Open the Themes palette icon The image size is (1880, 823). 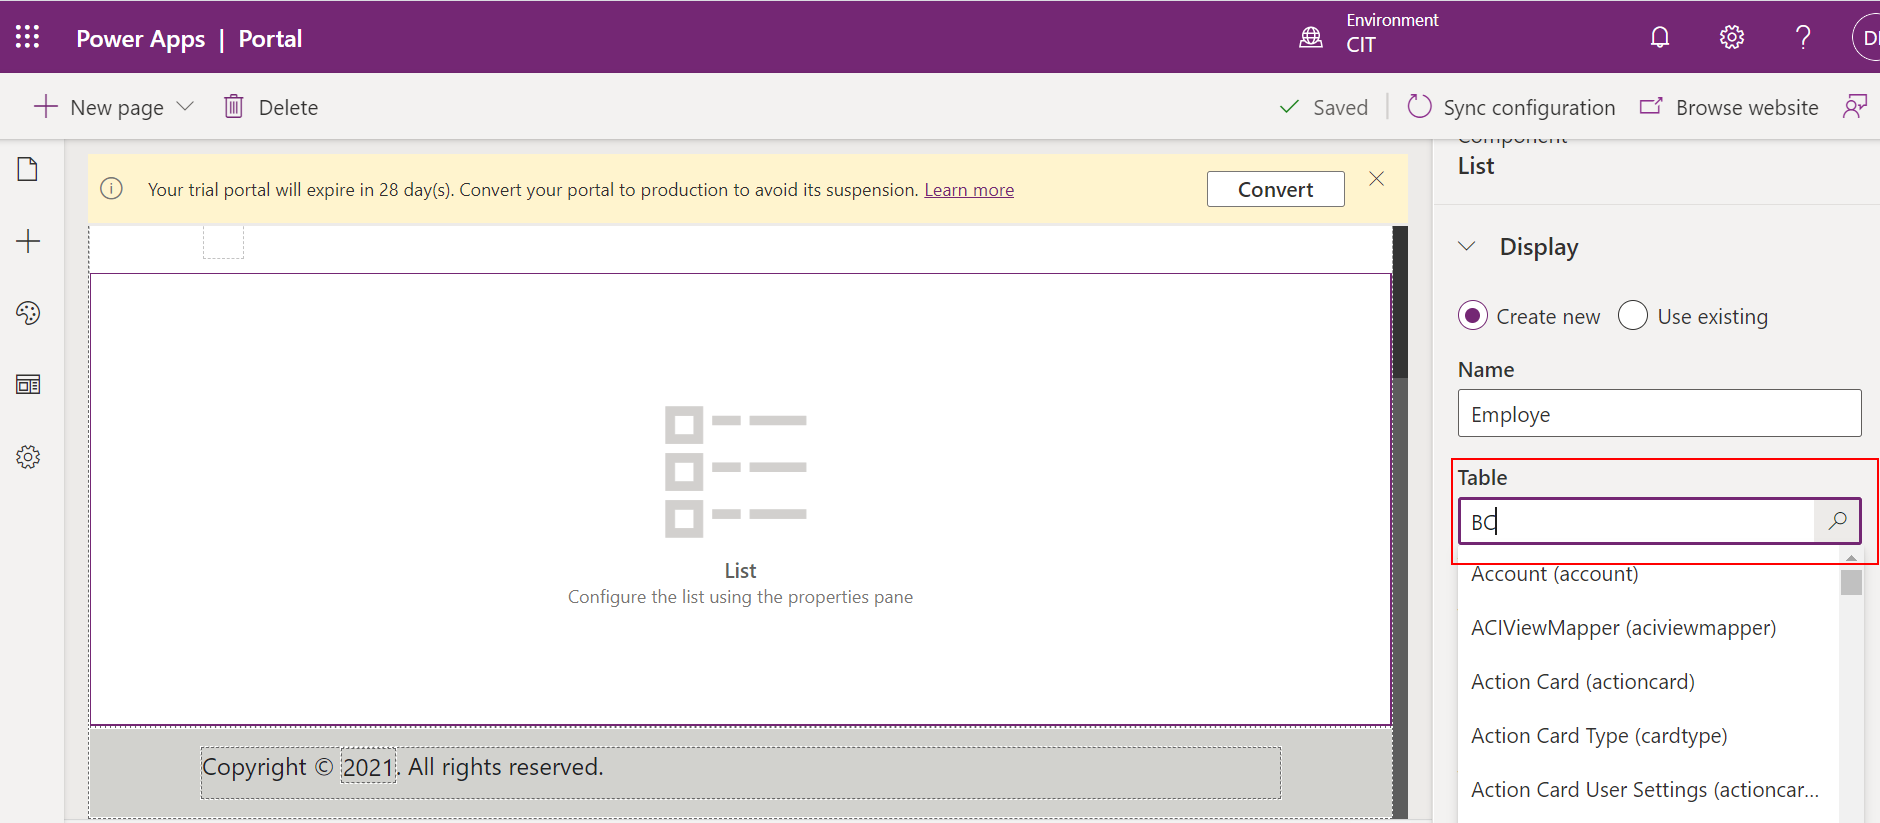pyautogui.click(x=28, y=313)
